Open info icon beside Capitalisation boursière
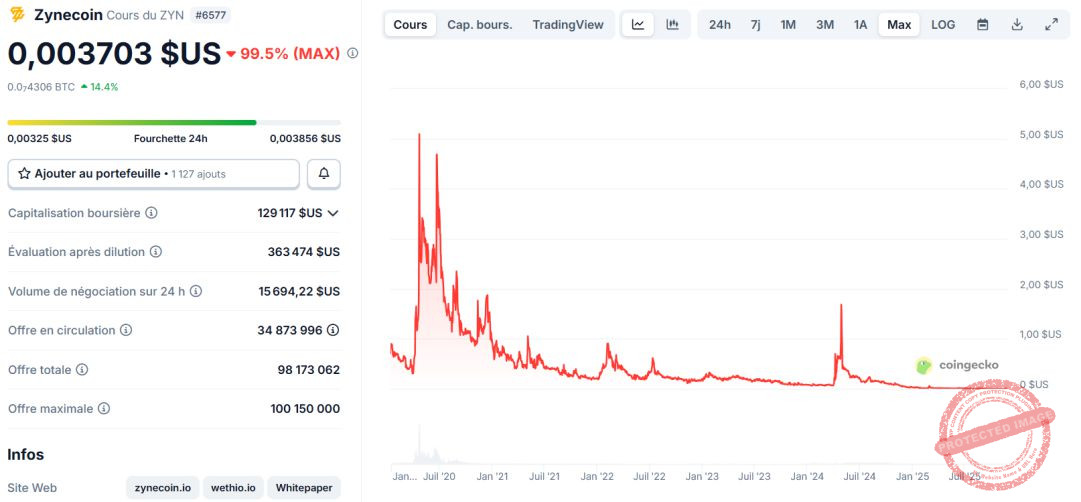The width and height of the screenshot is (1081, 502). pyautogui.click(x=152, y=213)
